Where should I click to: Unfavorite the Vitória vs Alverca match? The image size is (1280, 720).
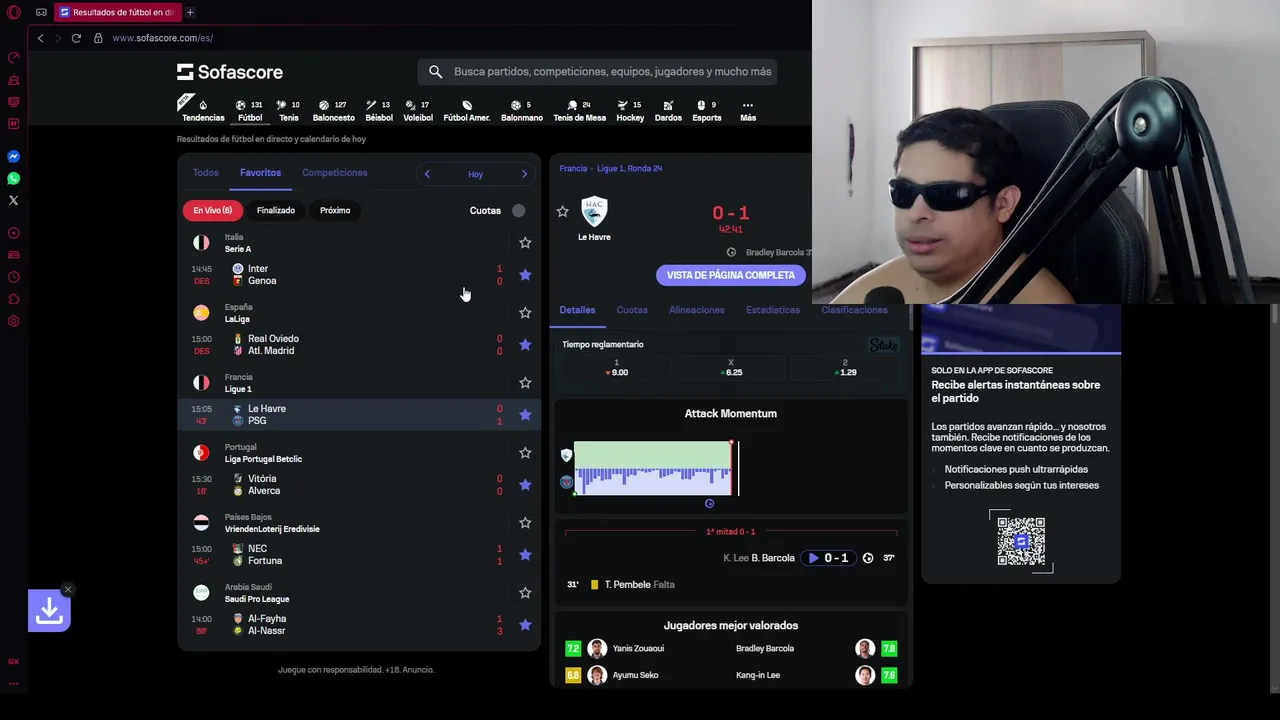(x=525, y=485)
